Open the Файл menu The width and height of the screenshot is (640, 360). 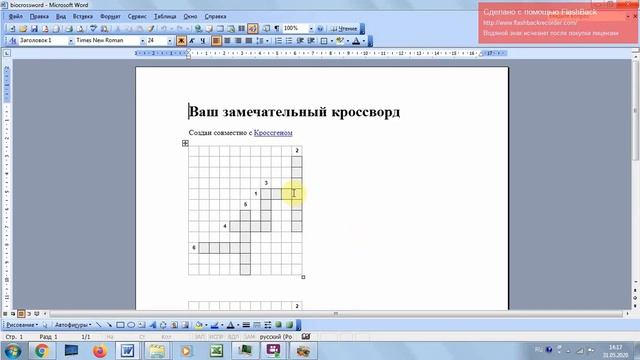[16, 16]
